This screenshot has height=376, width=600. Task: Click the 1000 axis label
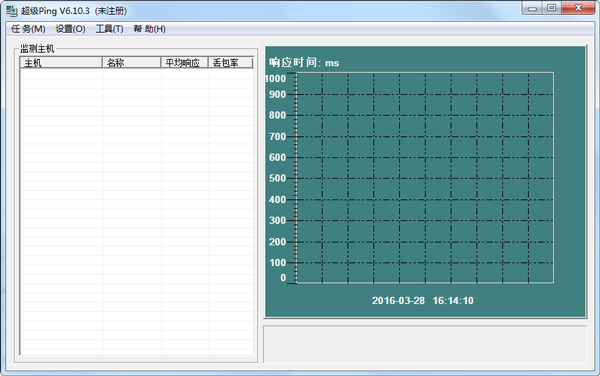pos(276,79)
